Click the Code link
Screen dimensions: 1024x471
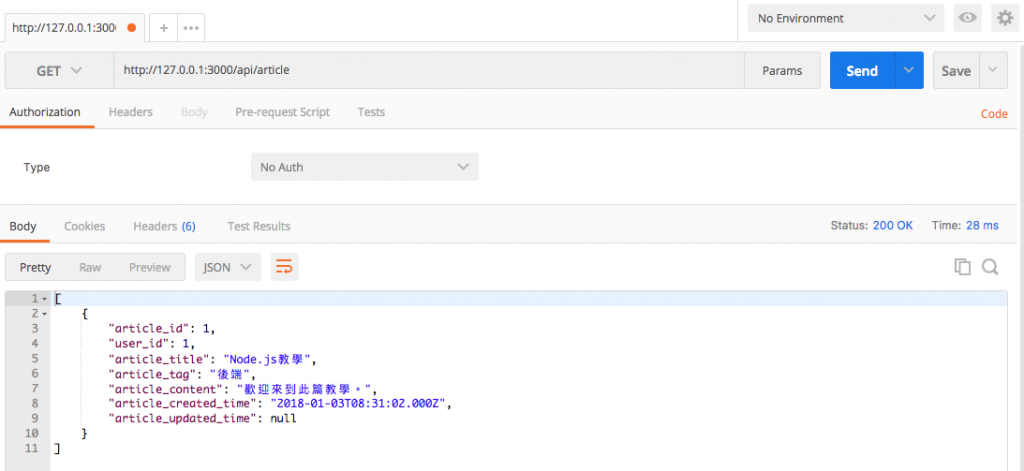click(994, 114)
